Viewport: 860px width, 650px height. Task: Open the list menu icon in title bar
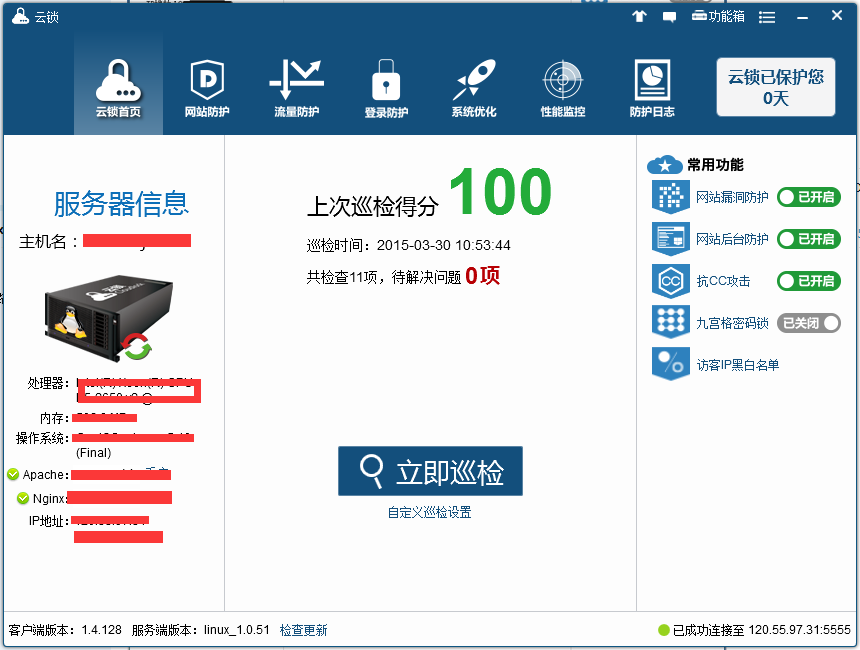[767, 17]
